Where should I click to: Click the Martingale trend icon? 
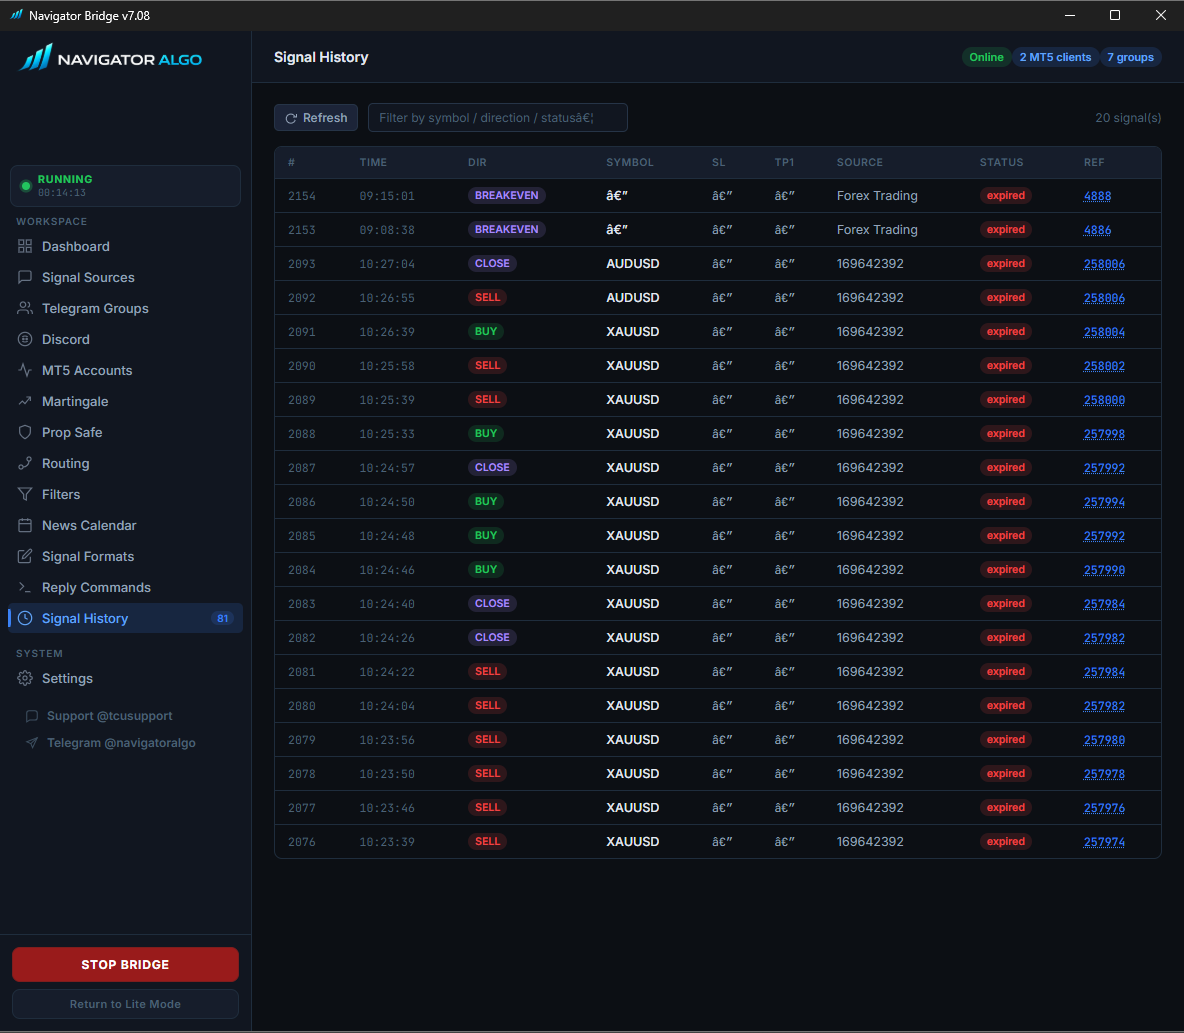point(25,401)
